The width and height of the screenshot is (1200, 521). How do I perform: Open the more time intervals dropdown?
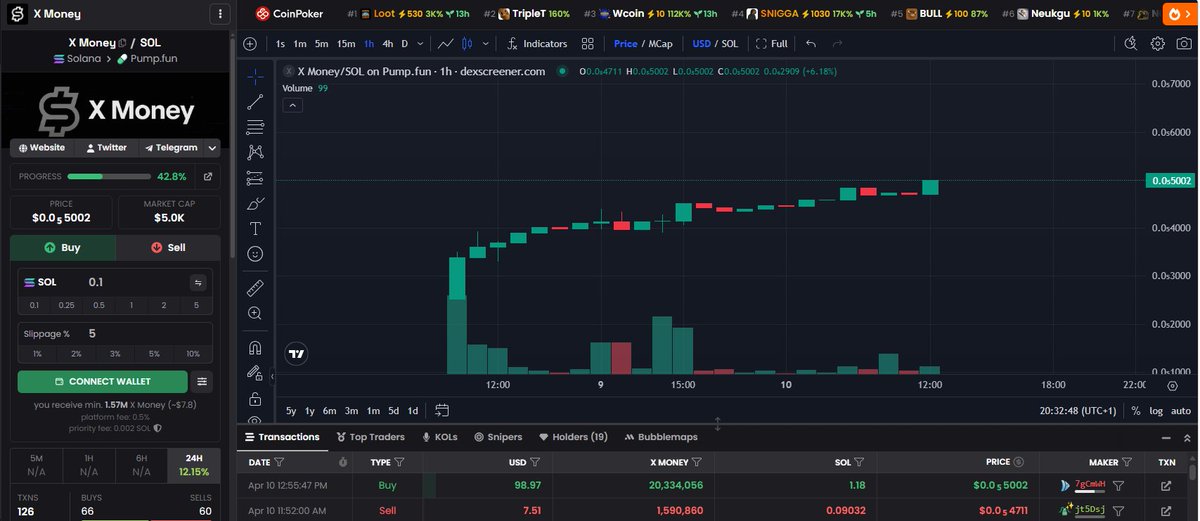click(x=419, y=44)
